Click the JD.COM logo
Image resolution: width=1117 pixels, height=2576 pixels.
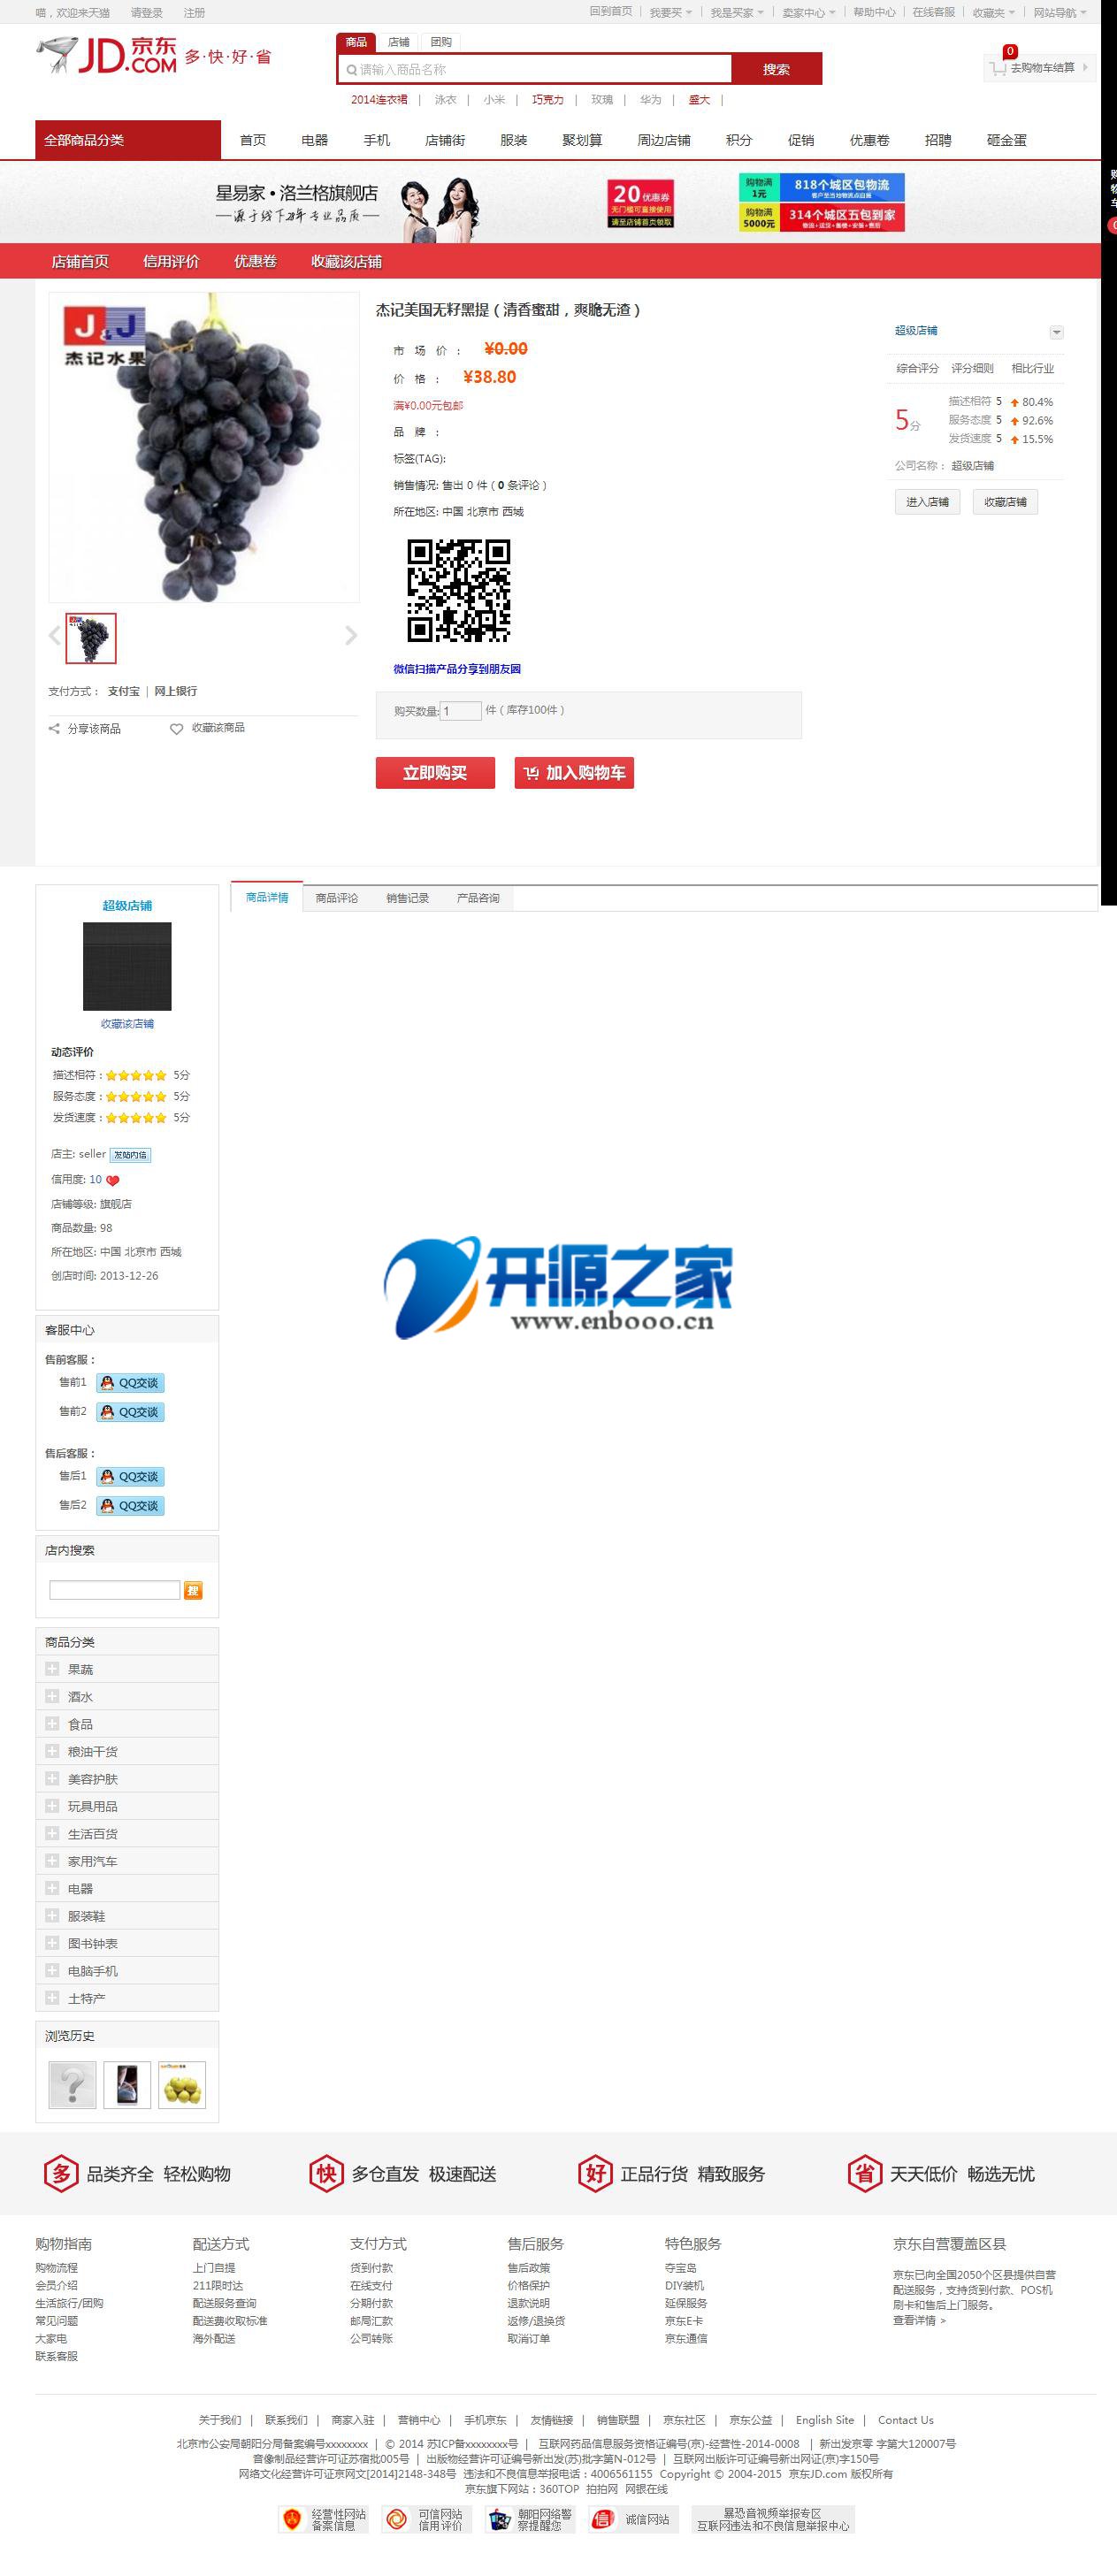[x=106, y=55]
